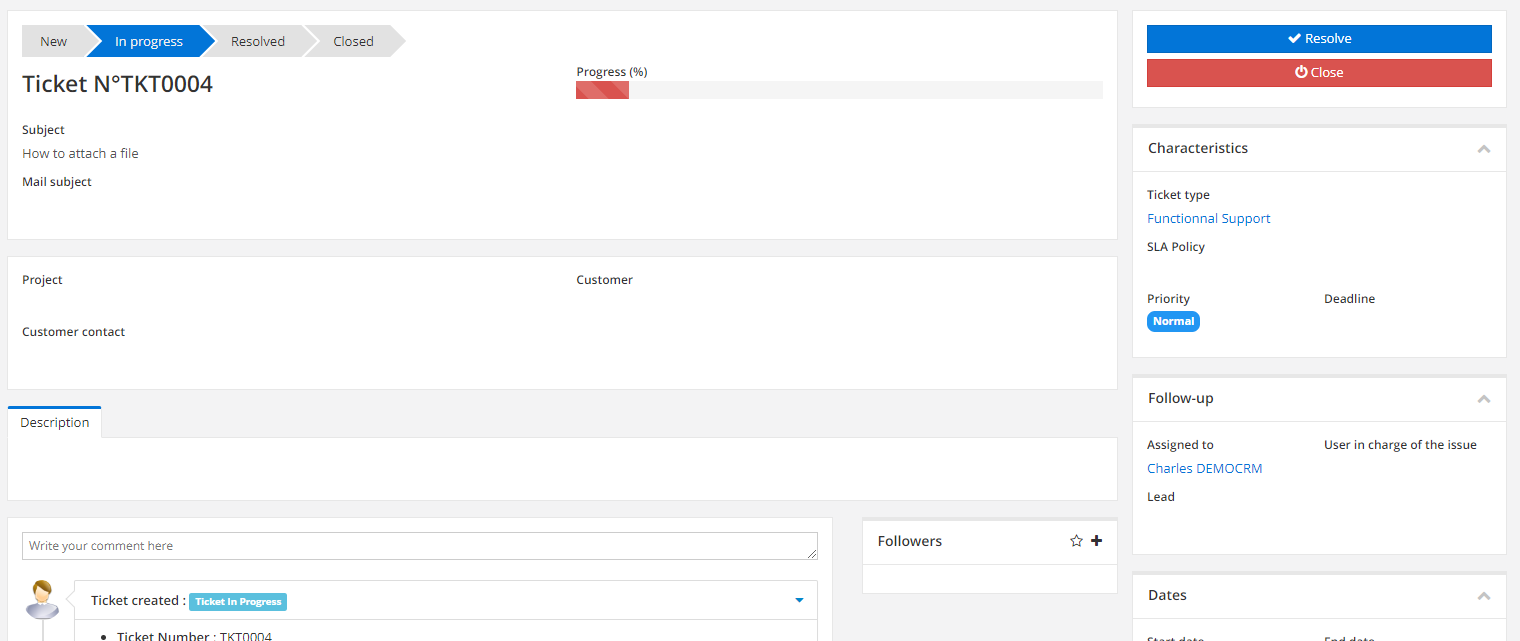
Task: Select the New status step
Action: click(x=54, y=41)
